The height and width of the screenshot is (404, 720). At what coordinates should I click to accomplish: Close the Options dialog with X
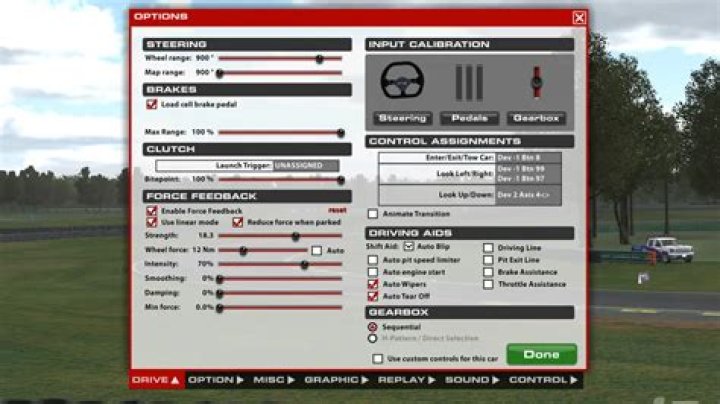[x=579, y=17]
